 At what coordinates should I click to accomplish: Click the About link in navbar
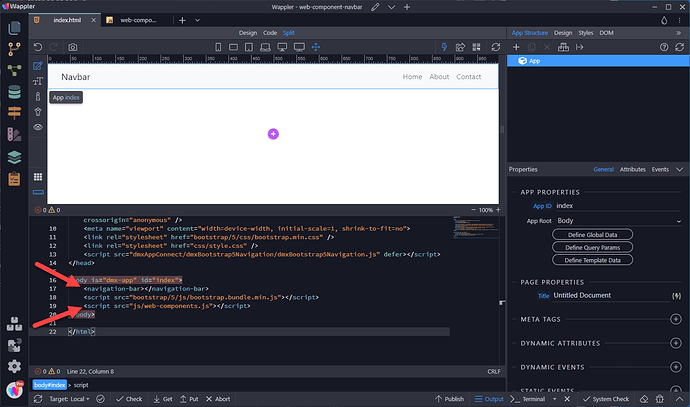coord(439,77)
